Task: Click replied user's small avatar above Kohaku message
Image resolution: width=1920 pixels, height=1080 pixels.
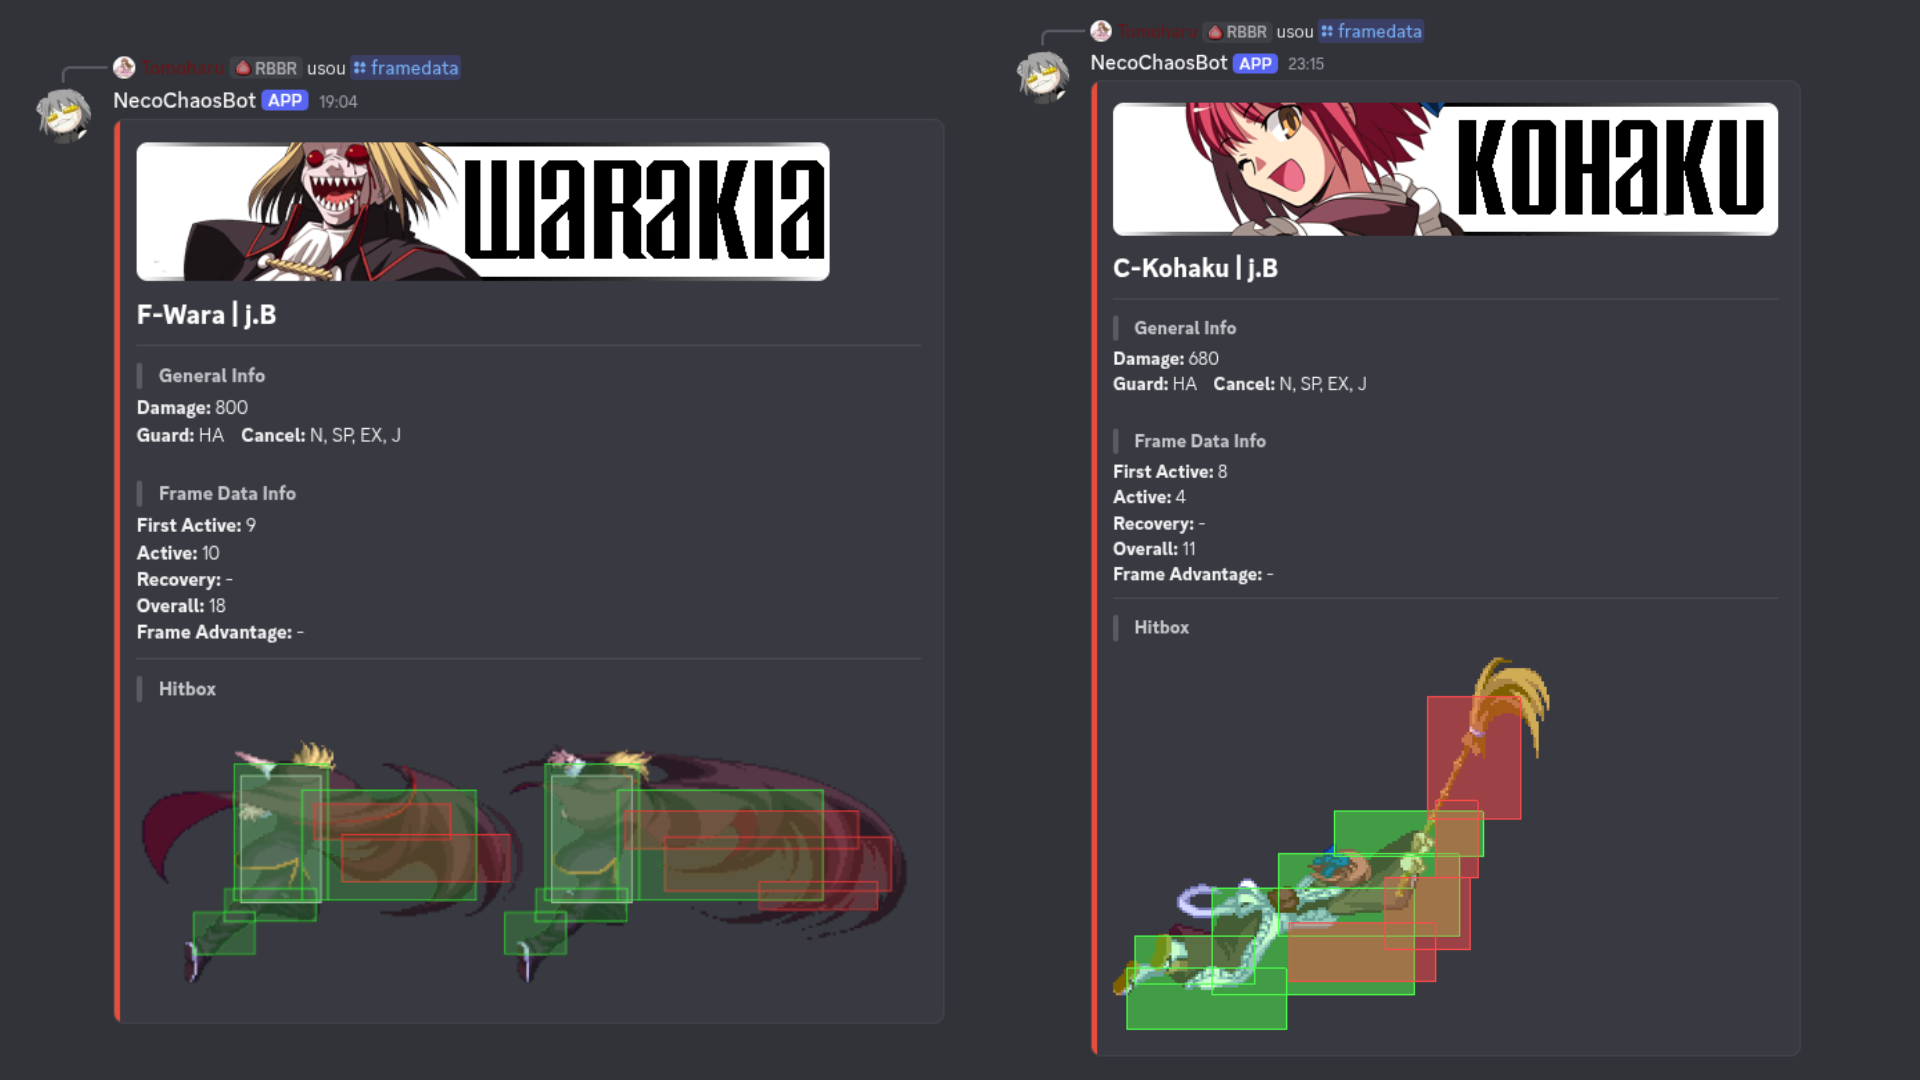Action: point(1101,31)
